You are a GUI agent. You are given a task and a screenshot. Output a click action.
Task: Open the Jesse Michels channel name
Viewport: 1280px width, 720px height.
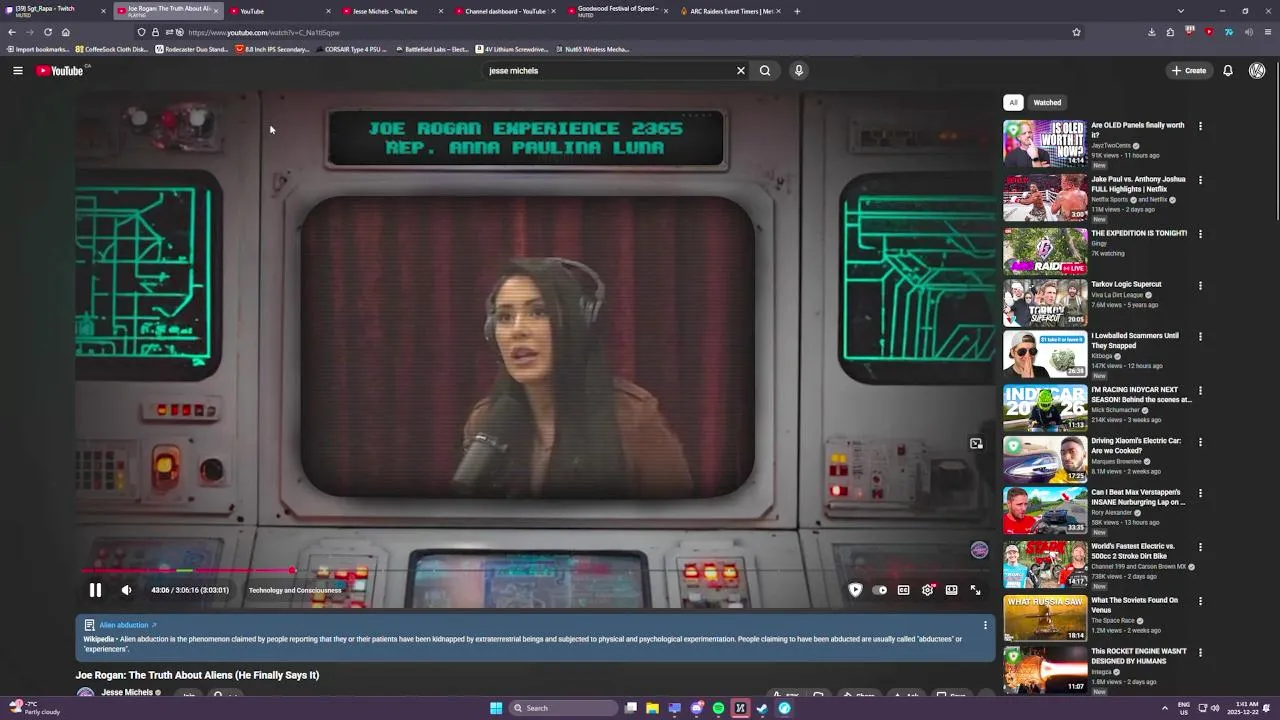click(127, 692)
